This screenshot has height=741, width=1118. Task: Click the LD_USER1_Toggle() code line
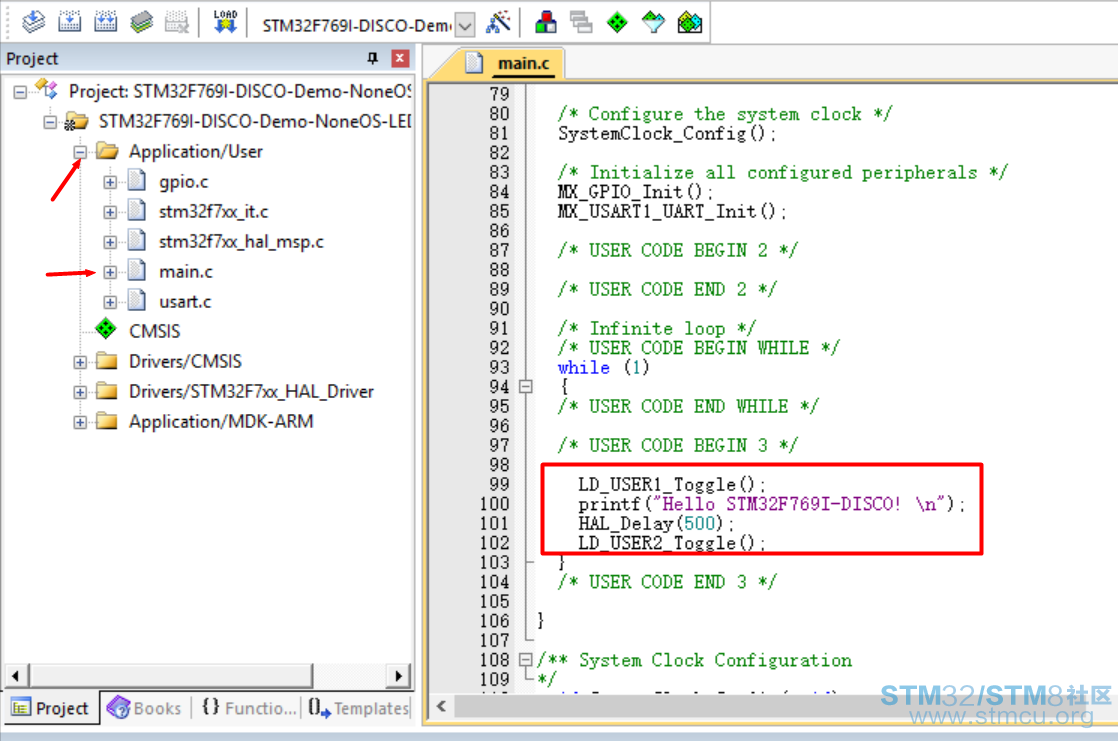pyautogui.click(x=672, y=484)
